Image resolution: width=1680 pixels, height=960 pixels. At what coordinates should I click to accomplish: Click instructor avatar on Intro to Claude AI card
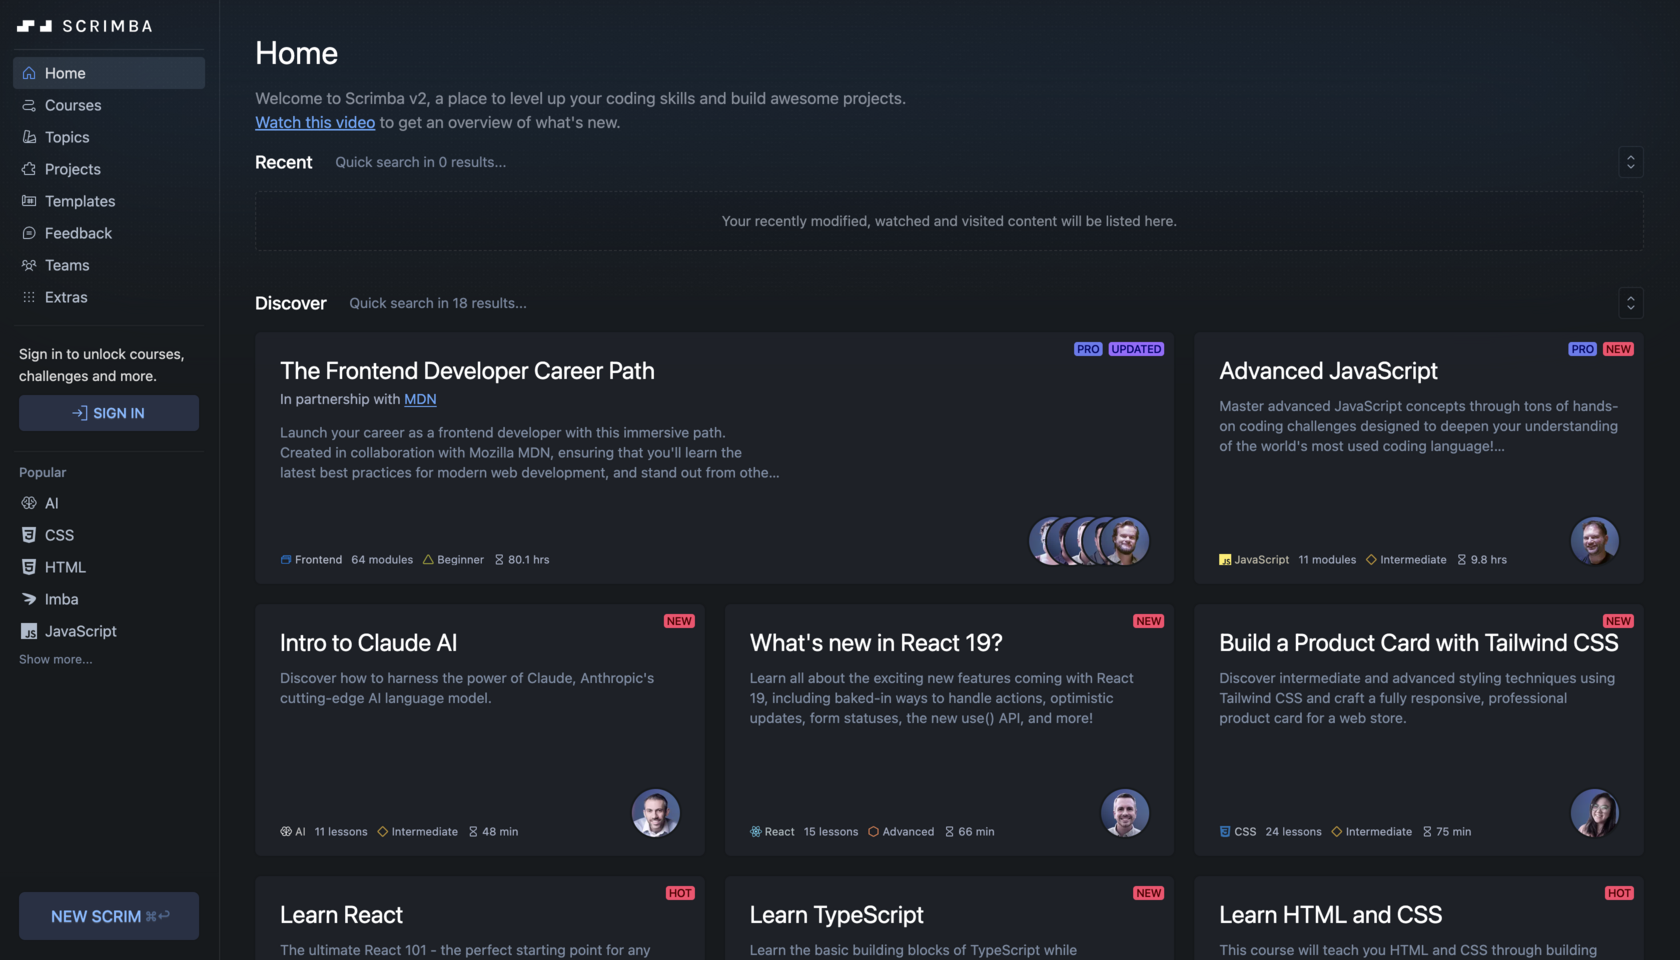[x=656, y=813]
